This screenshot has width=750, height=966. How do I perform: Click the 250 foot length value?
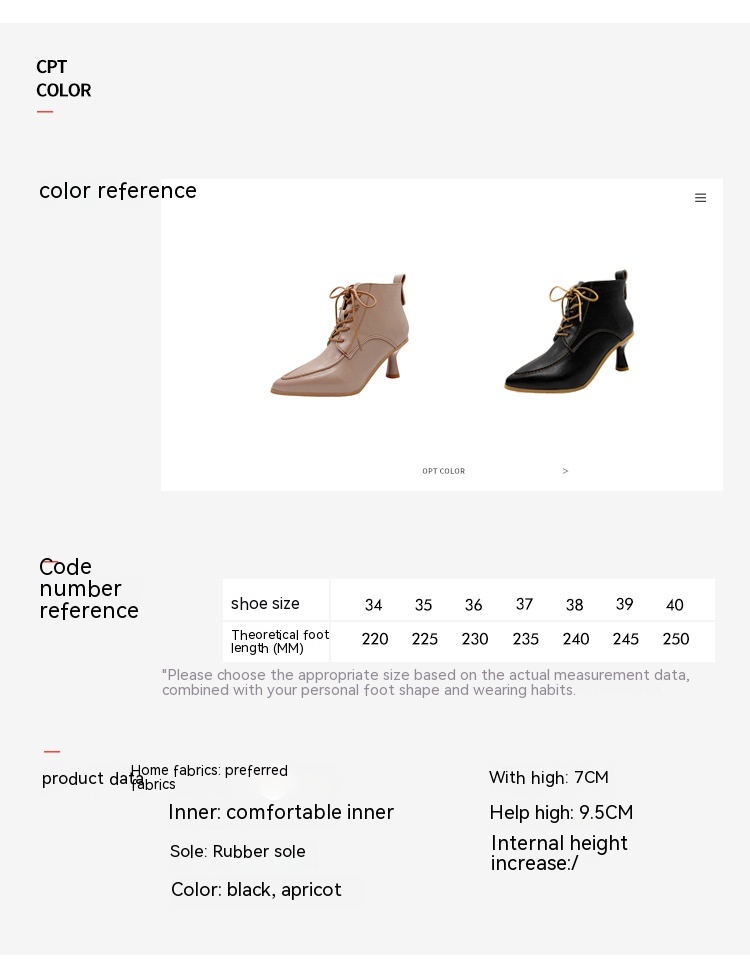pyautogui.click(x=676, y=639)
